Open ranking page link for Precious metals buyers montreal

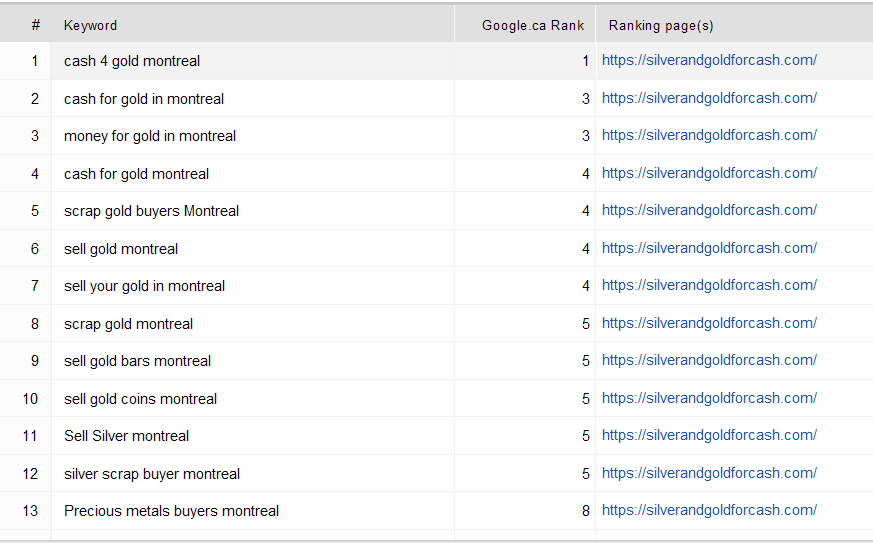tap(709, 510)
